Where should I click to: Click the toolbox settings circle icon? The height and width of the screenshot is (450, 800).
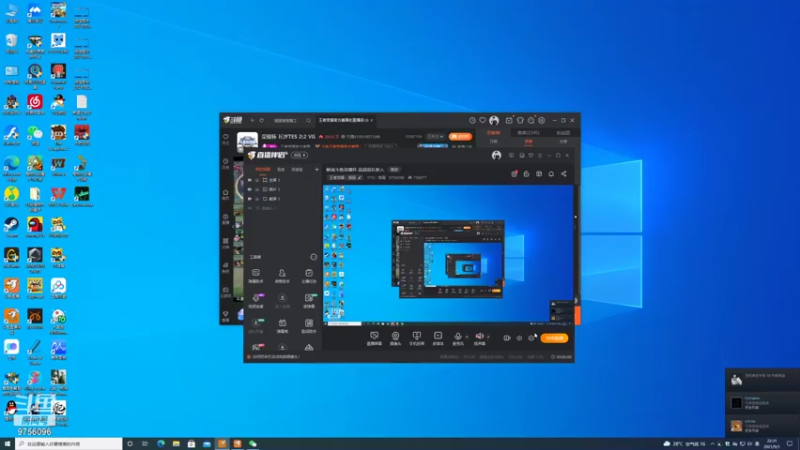tap(313, 257)
